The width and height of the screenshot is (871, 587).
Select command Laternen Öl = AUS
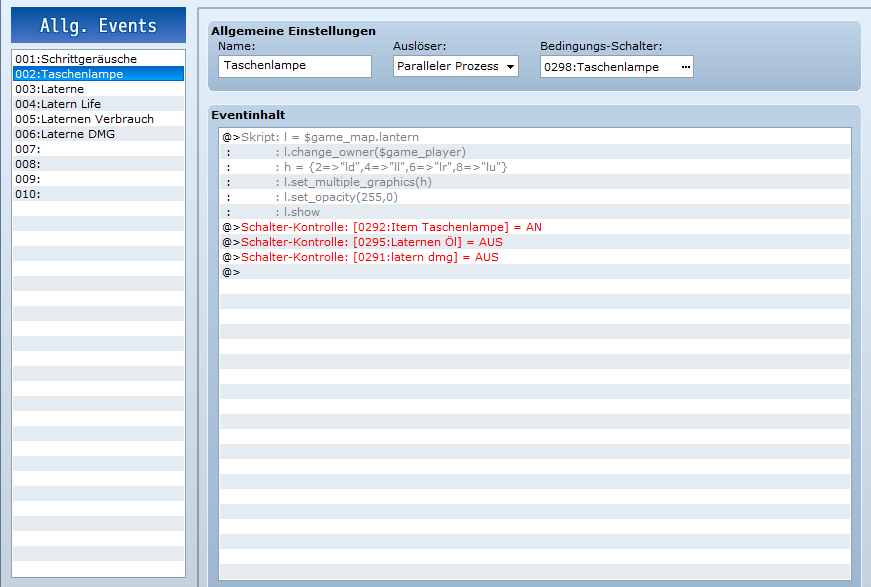pyautogui.click(x=535, y=242)
